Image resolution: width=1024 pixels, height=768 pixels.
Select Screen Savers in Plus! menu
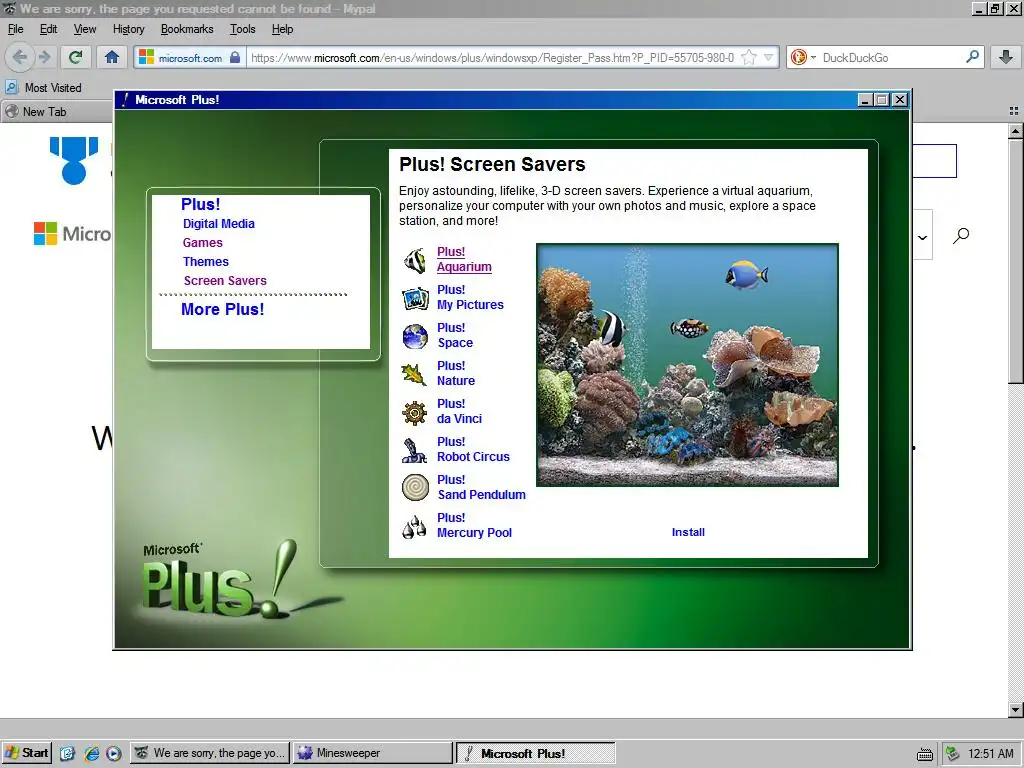pos(225,280)
